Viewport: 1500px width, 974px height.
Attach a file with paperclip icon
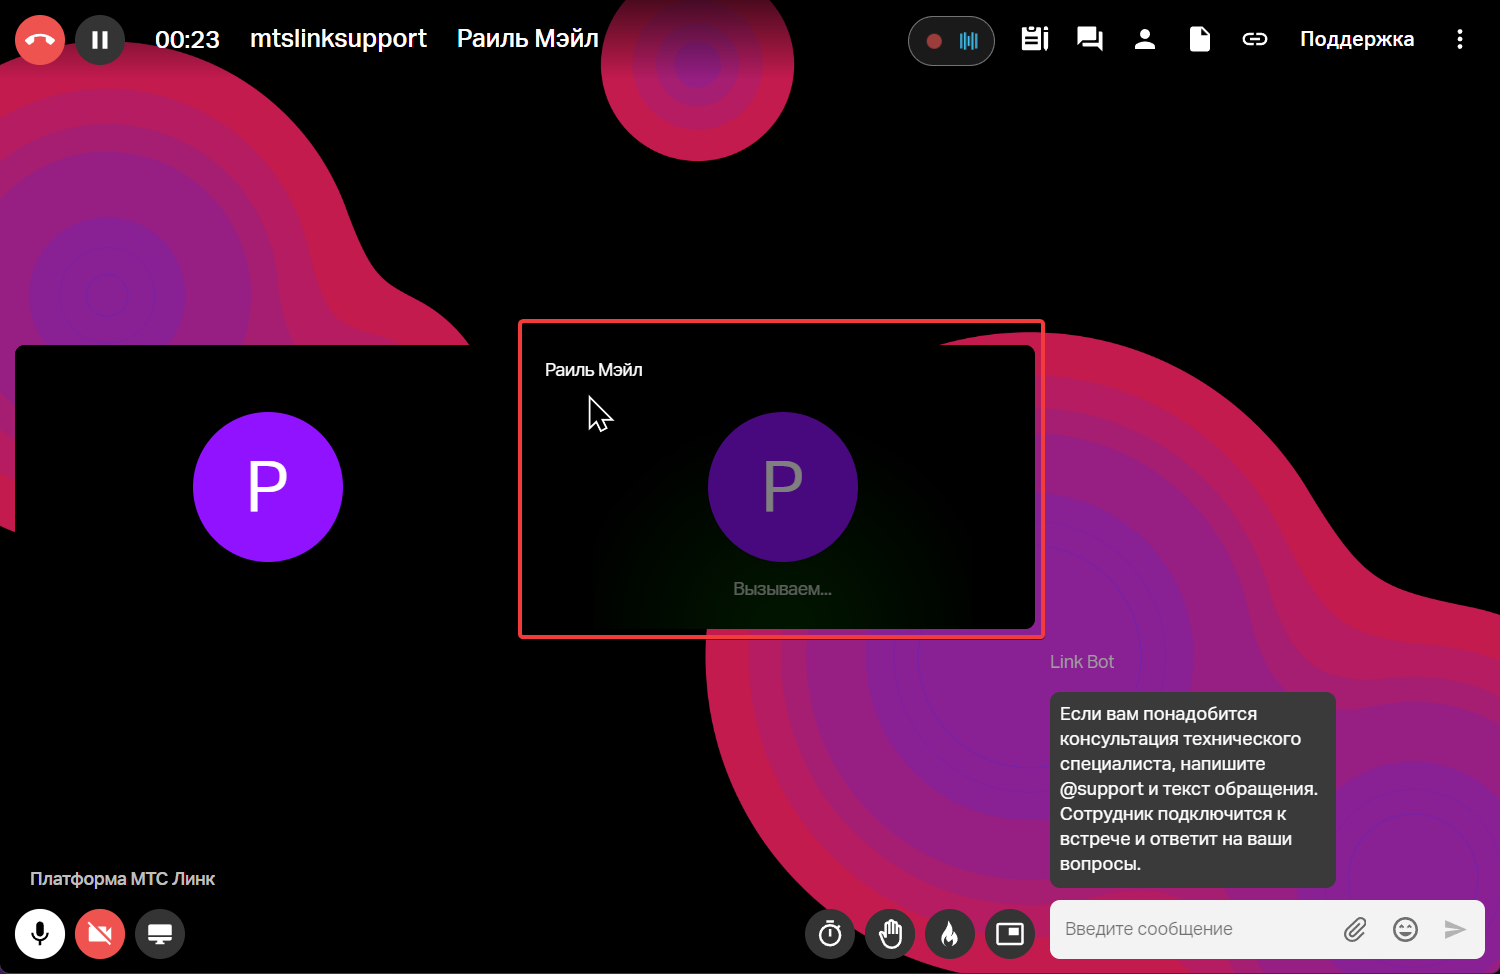[x=1355, y=930]
